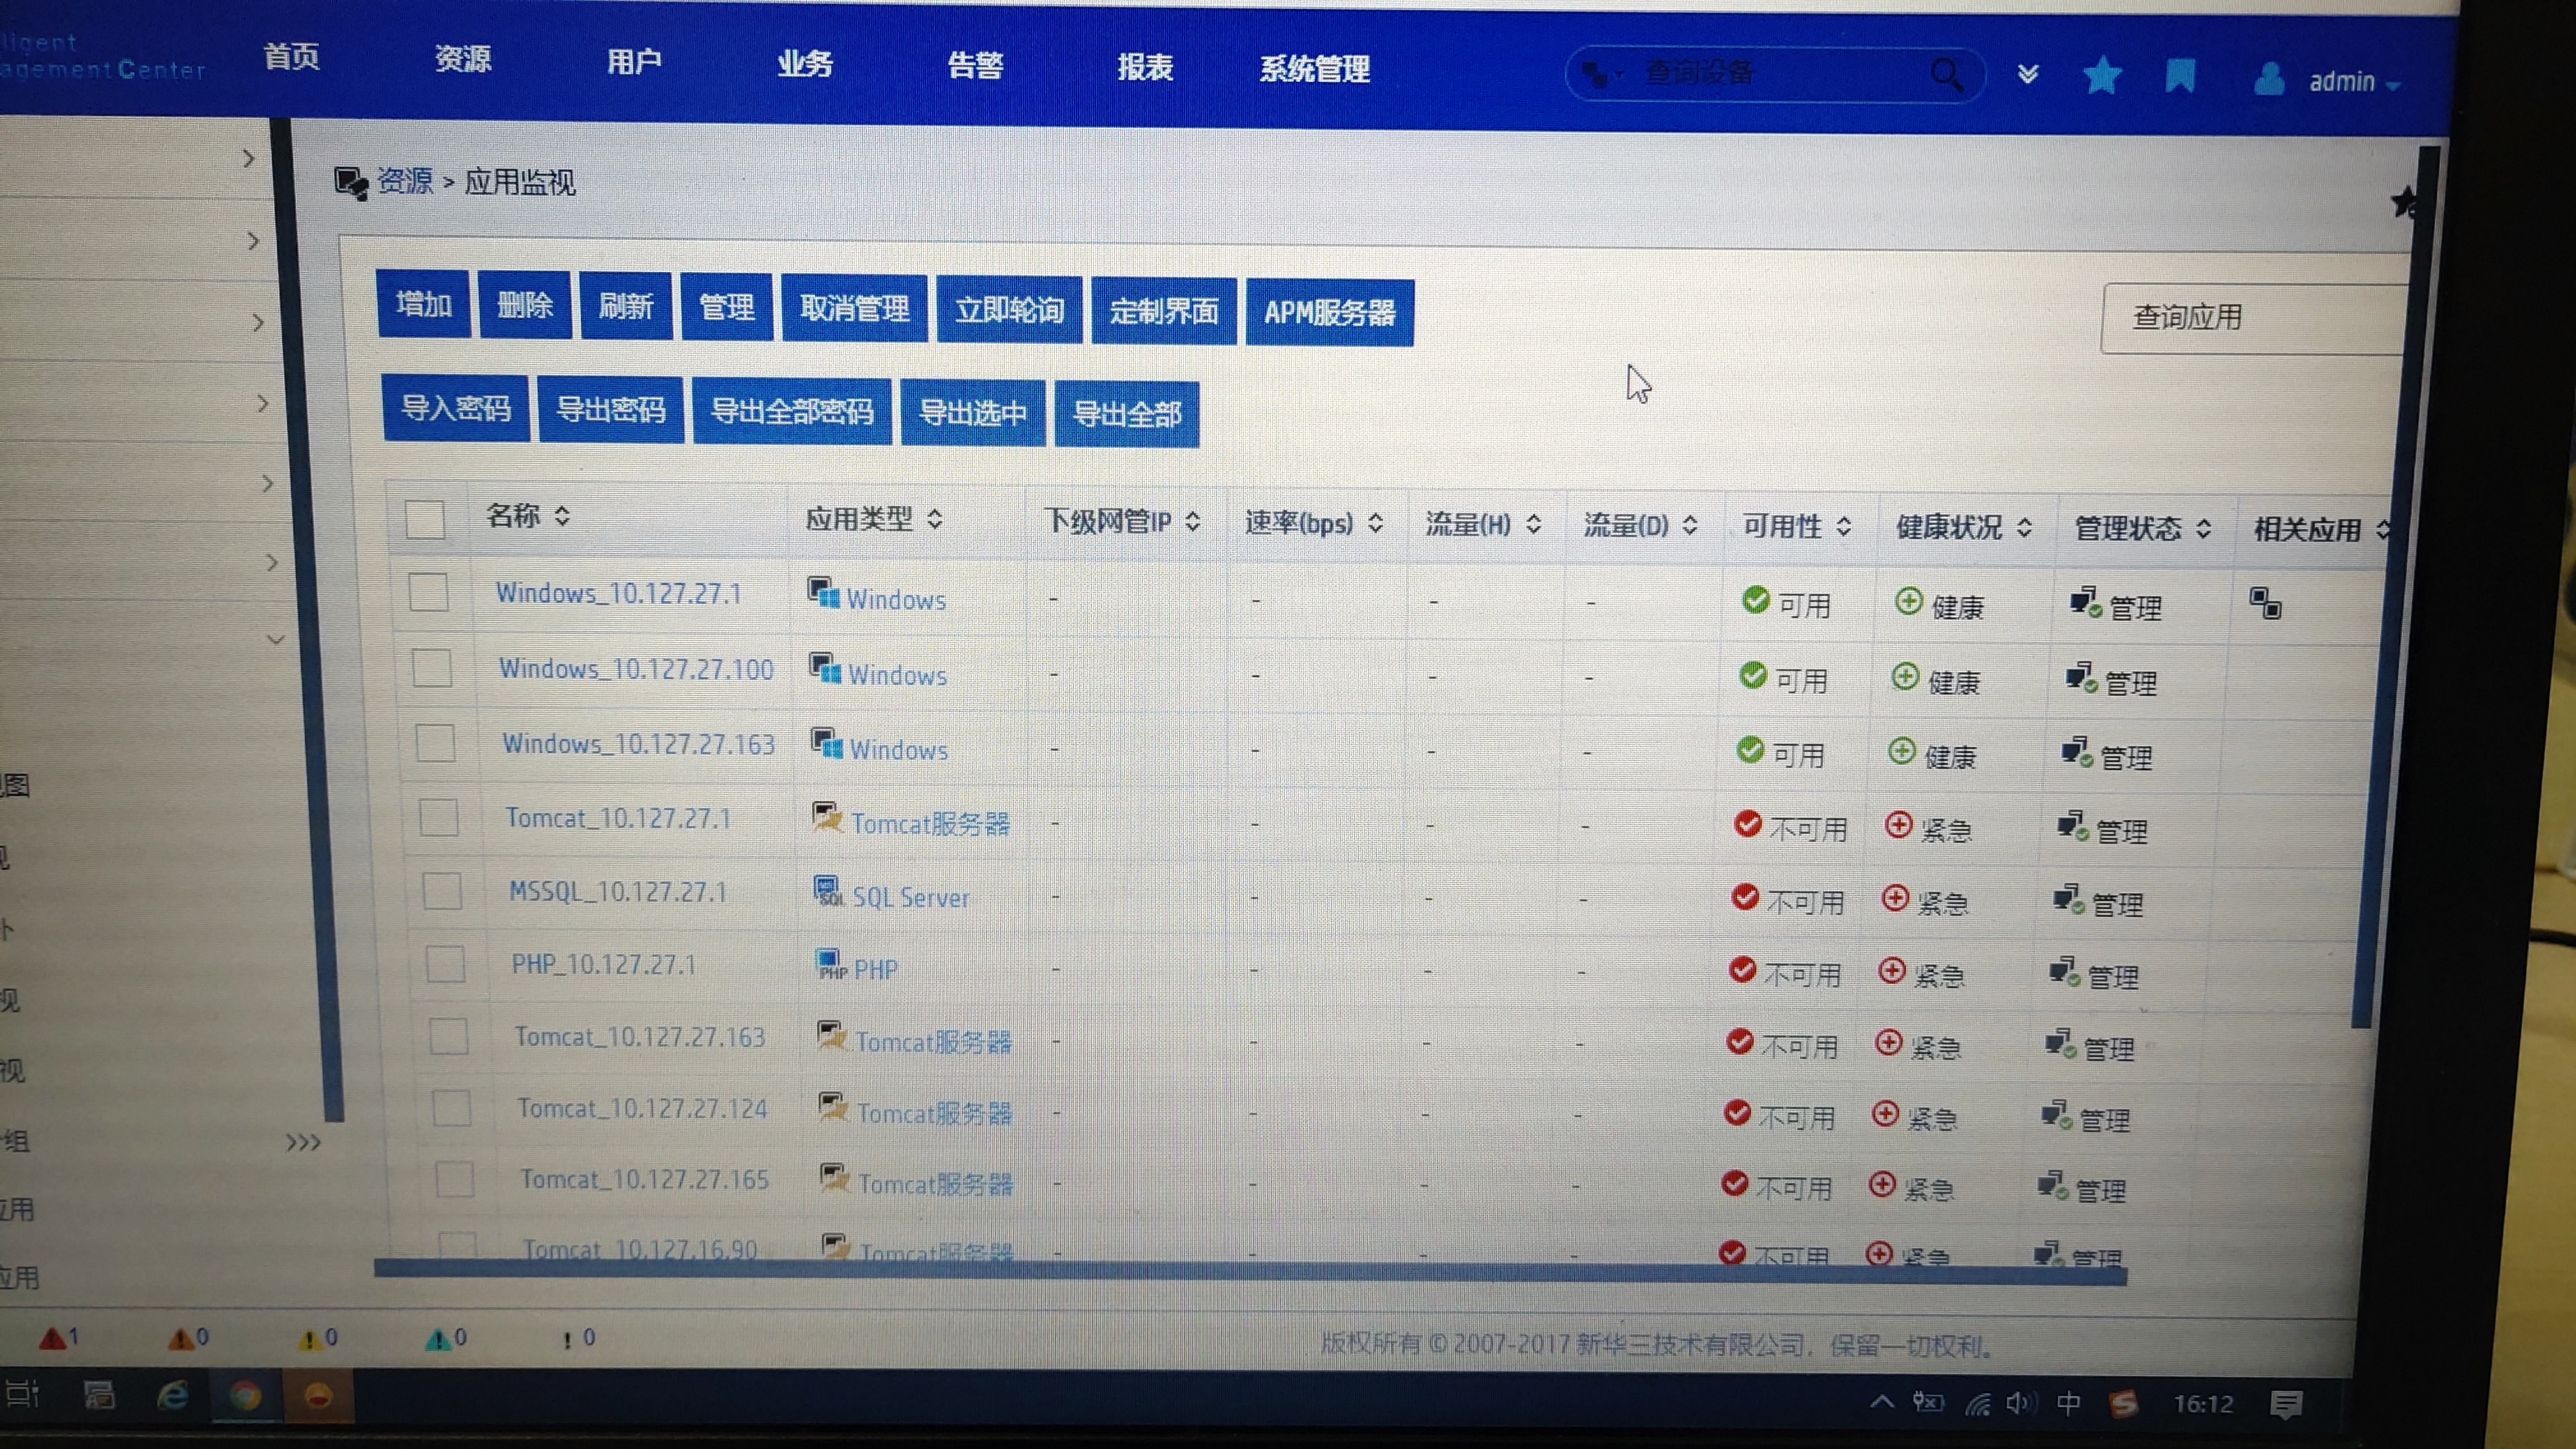The width and height of the screenshot is (2576, 1449).
Task: Click the 立即轮询 button
Action: click(1009, 310)
